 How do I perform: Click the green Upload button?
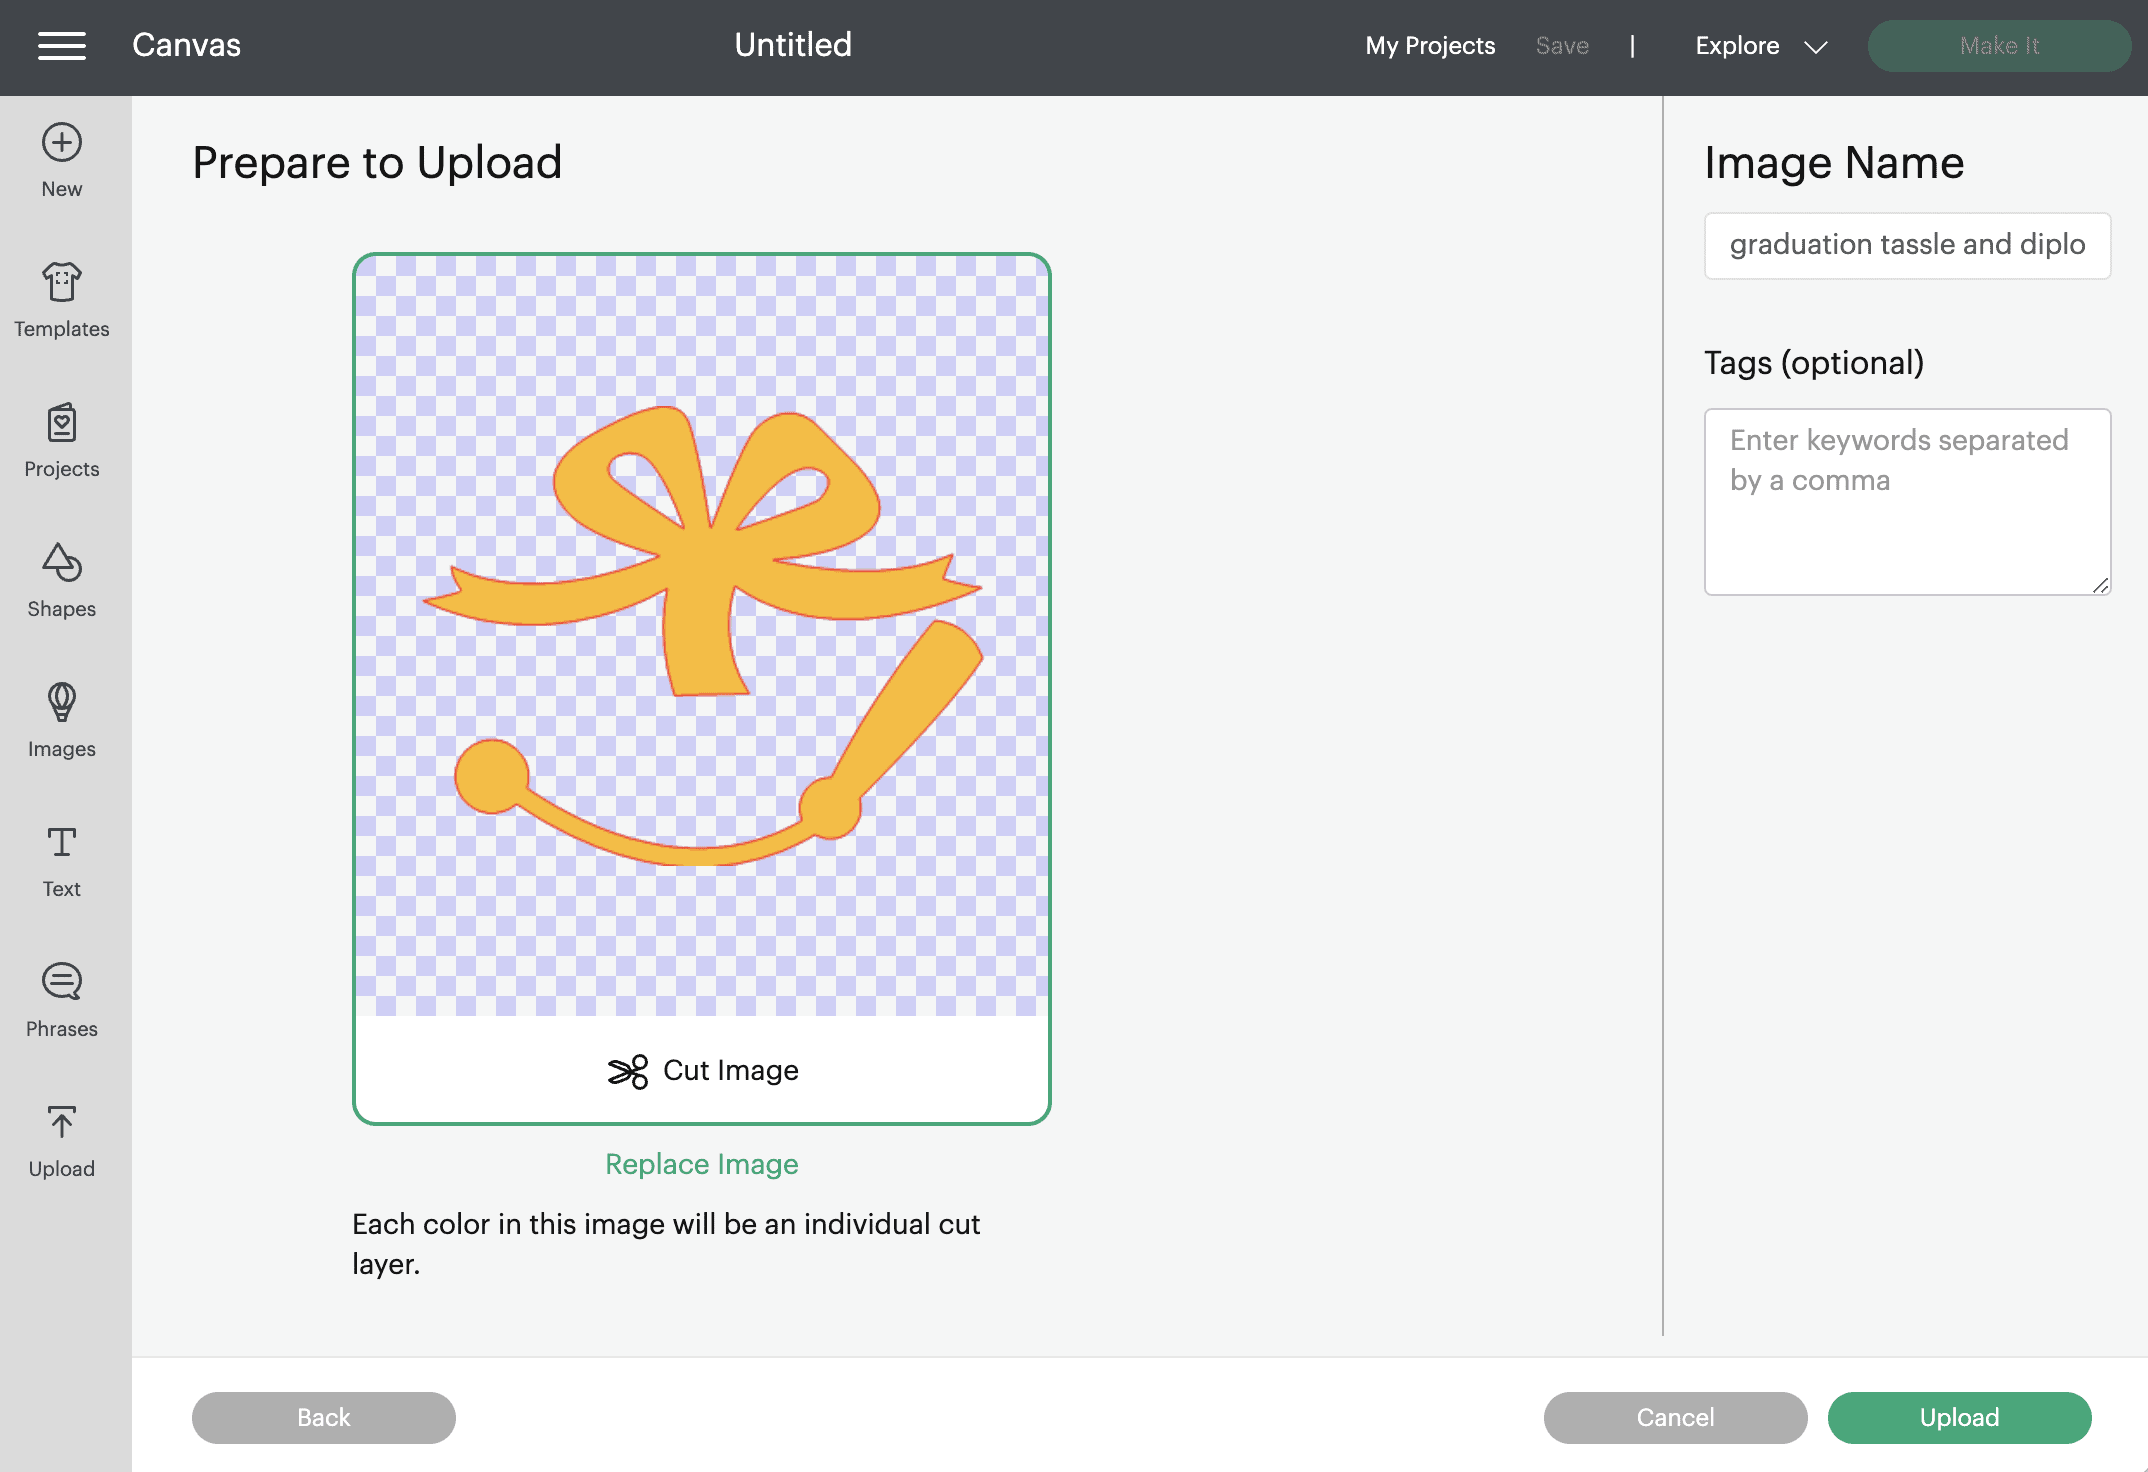[x=1960, y=1418]
